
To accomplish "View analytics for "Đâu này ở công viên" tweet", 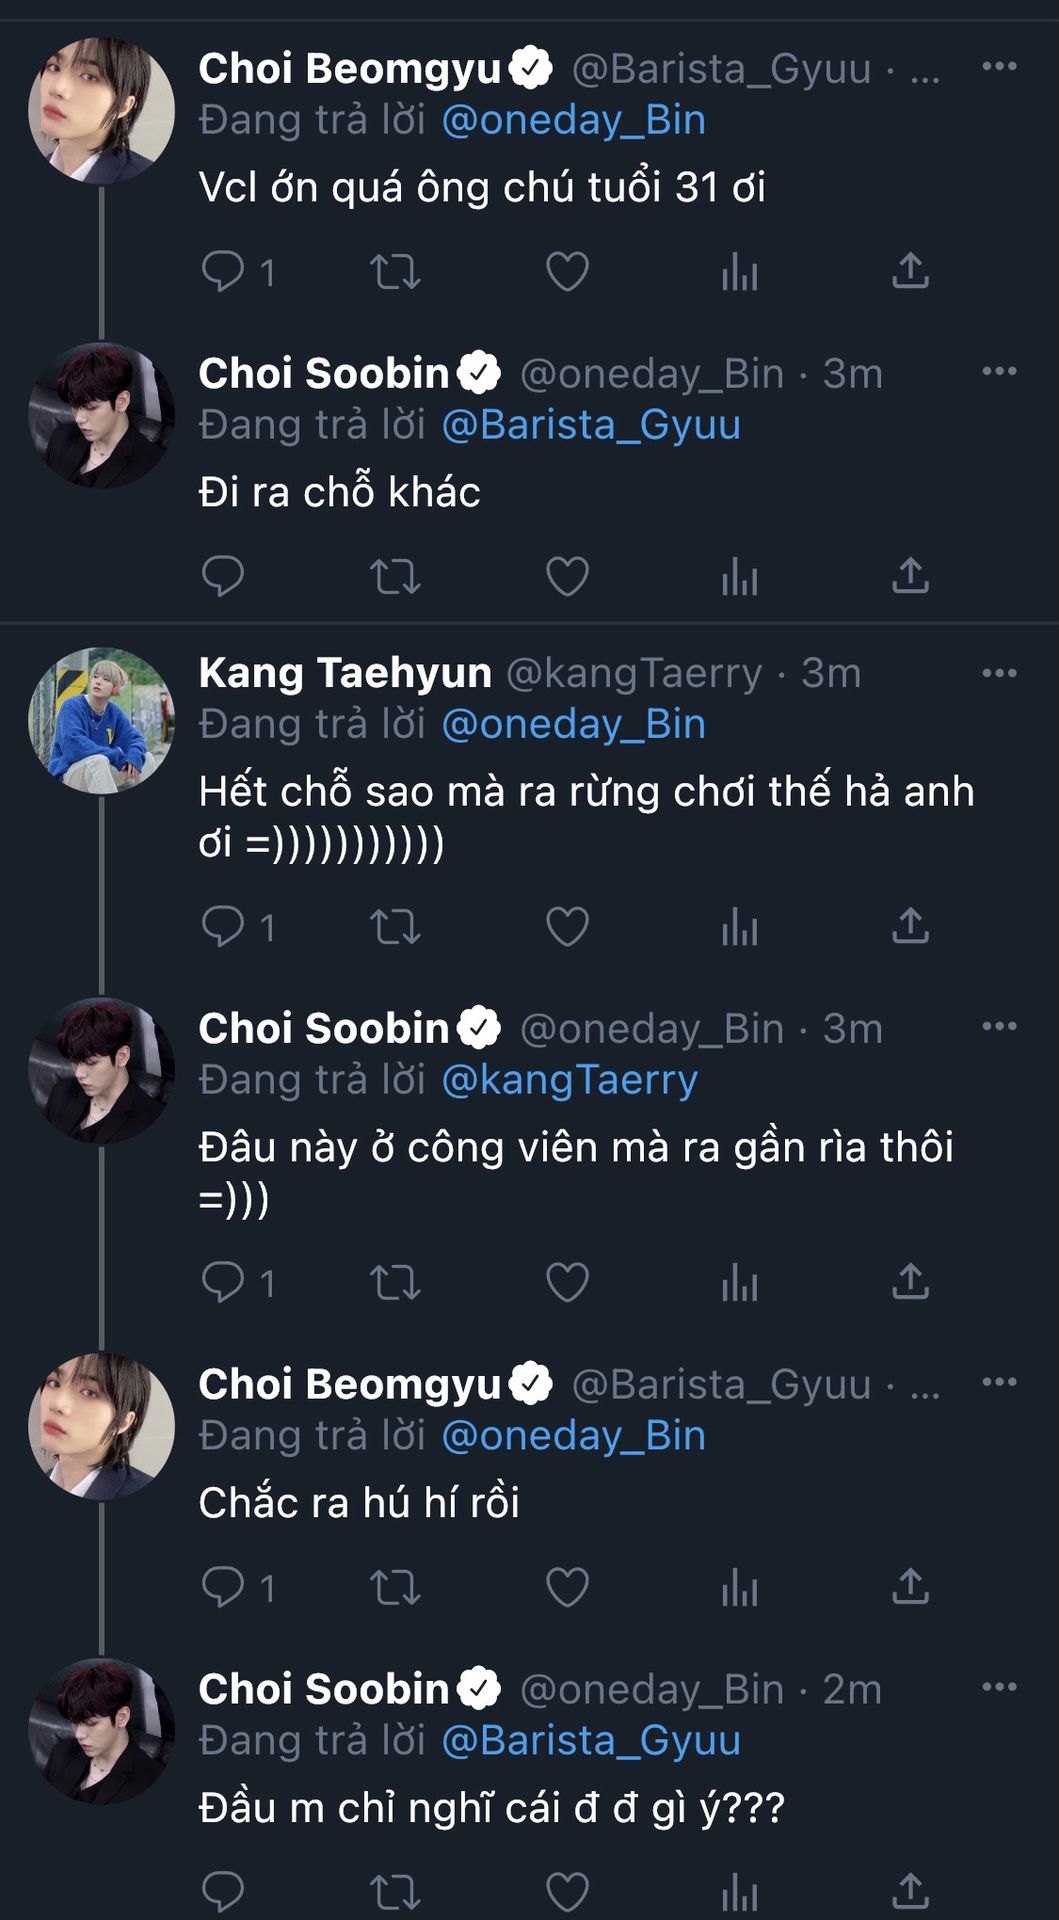I will (739, 1282).
